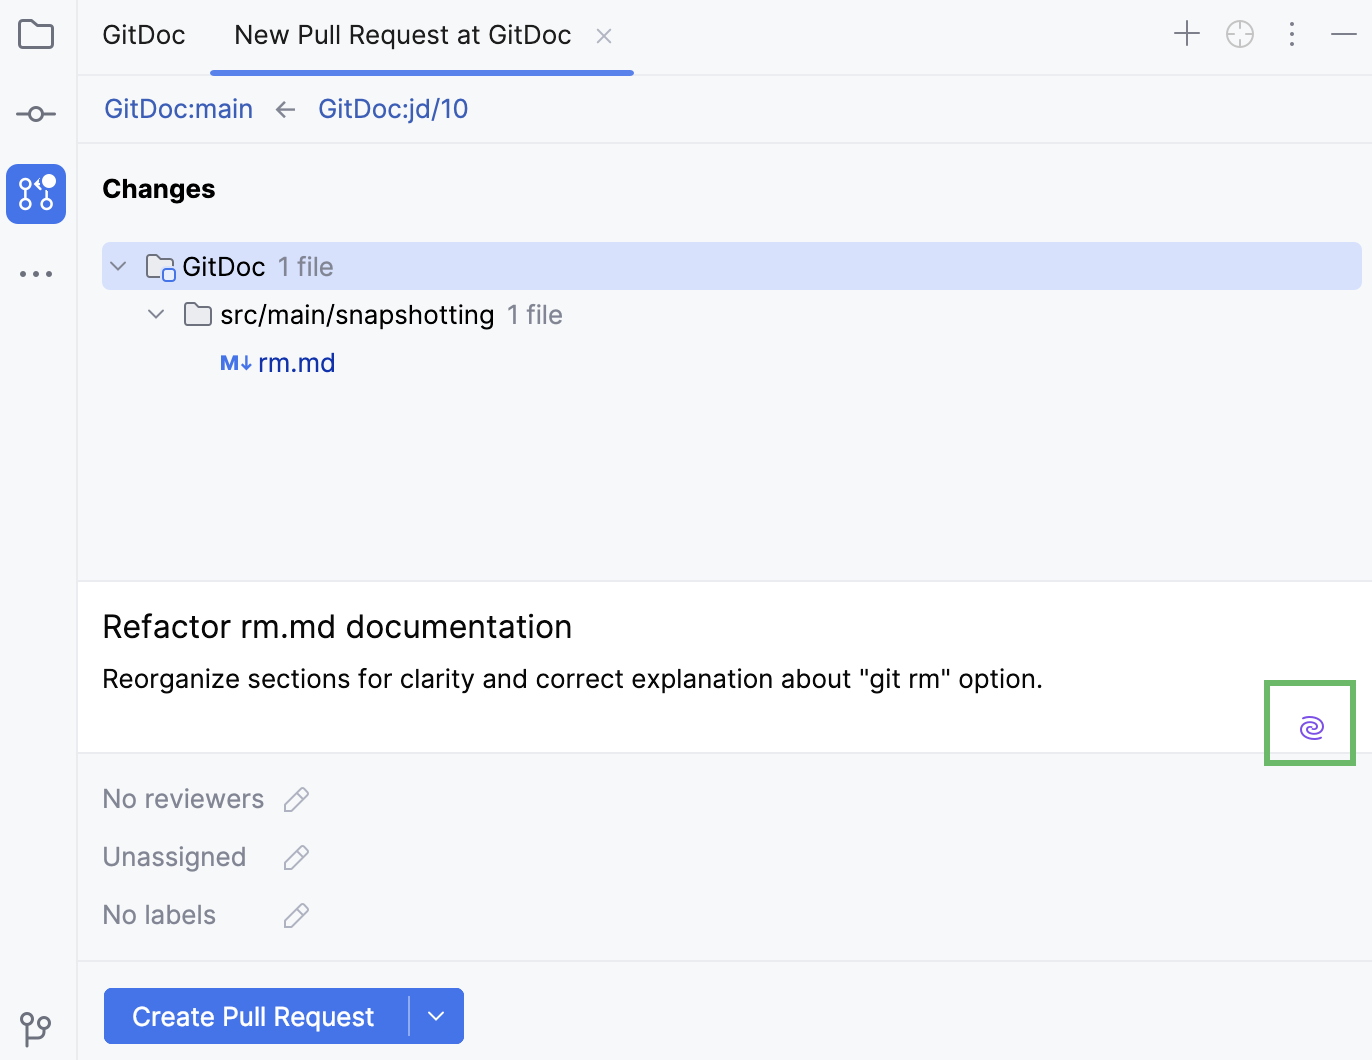This screenshot has width=1372, height=1060.
Task: Hide the tool window with minimize dash
Action: click(x=1344, y=34)
